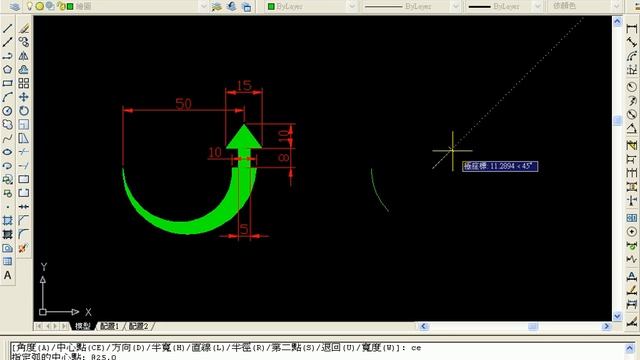
Task: Select the Scale tool
Action: 24,124
